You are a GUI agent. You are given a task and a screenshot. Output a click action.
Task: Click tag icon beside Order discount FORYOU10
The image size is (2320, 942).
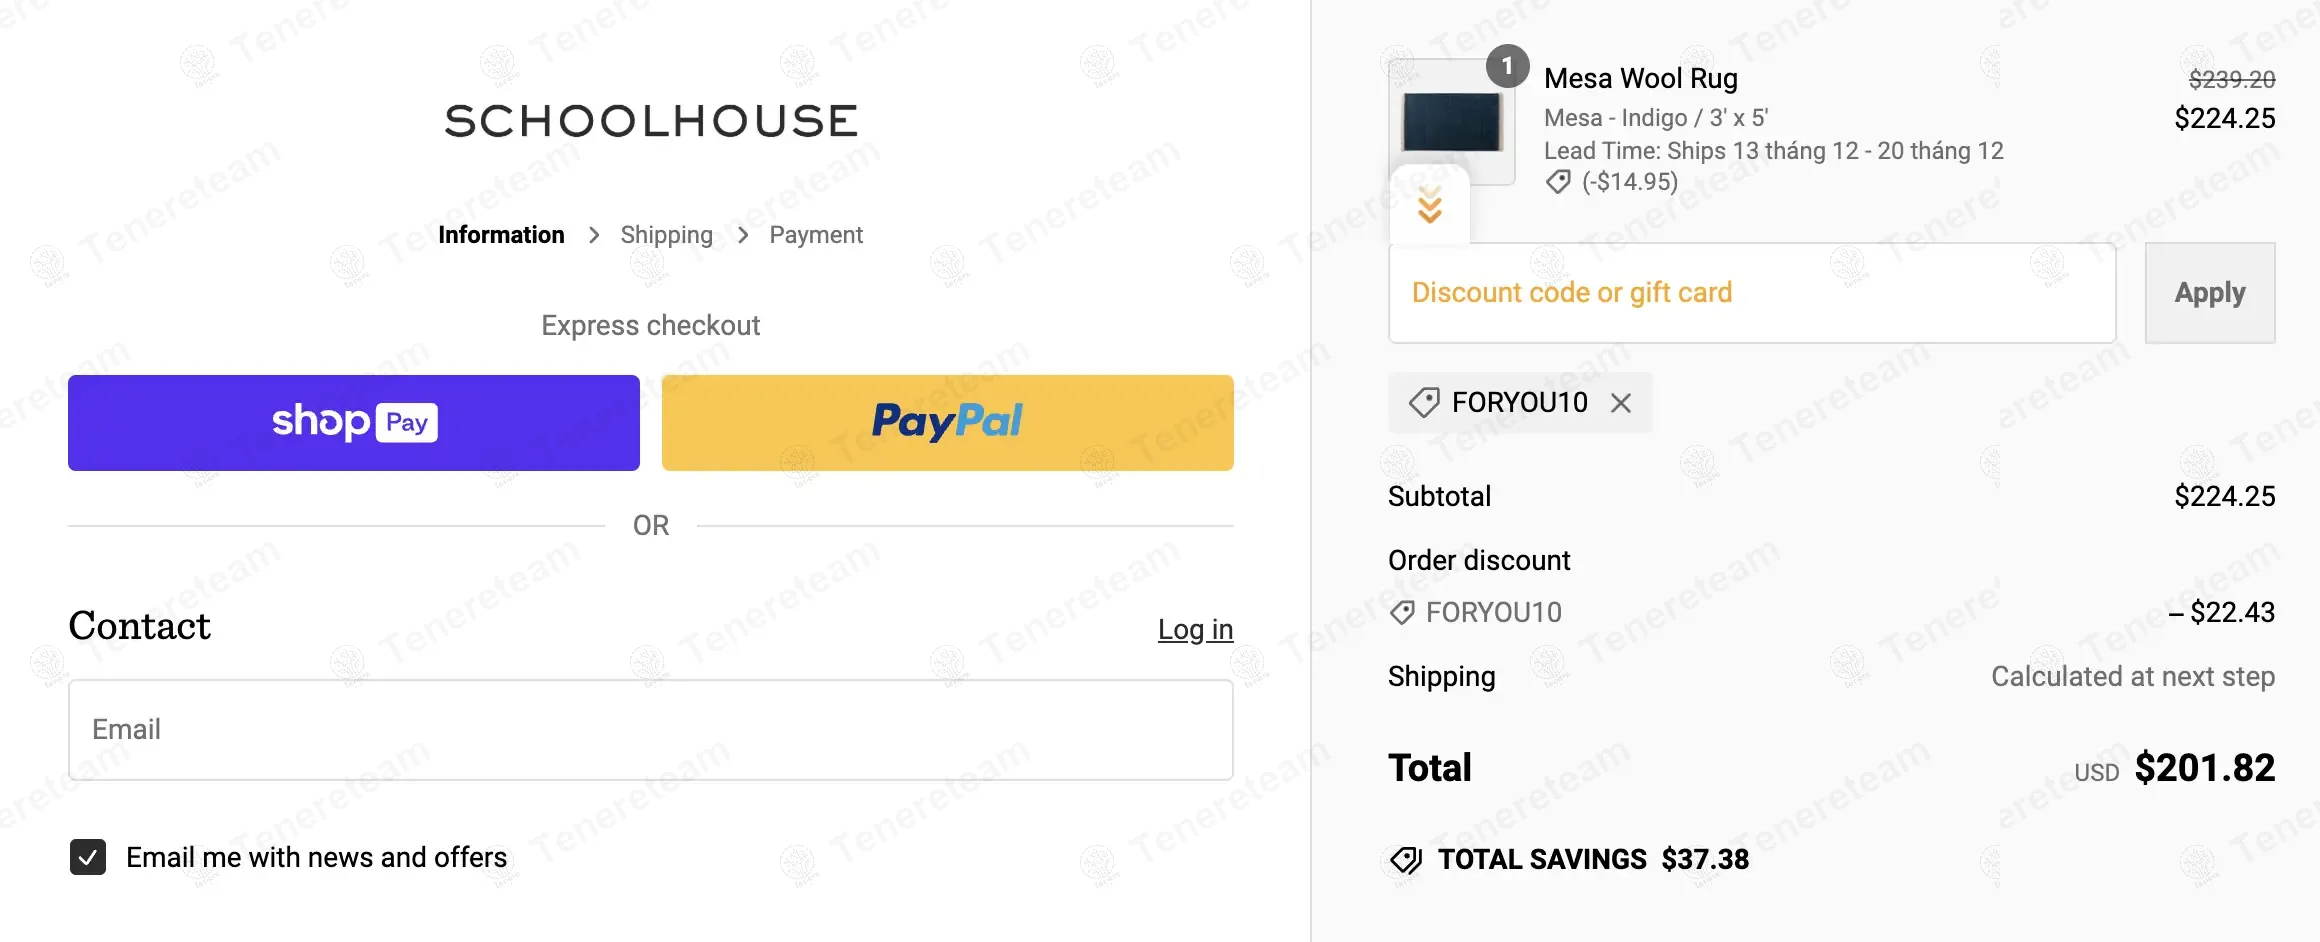1403,612
